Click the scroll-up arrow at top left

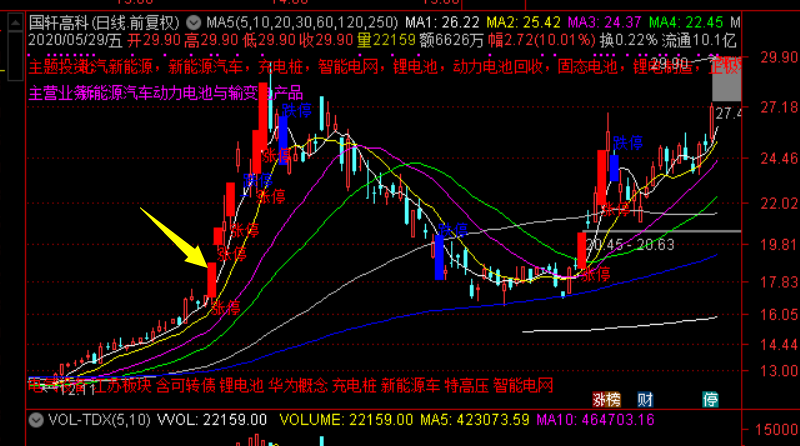[15, 22]
